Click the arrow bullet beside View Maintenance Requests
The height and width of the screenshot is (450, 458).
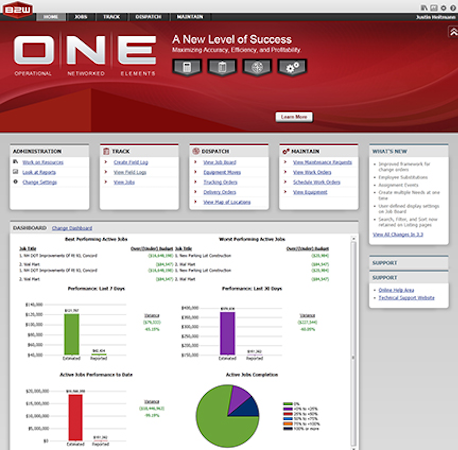285,162
